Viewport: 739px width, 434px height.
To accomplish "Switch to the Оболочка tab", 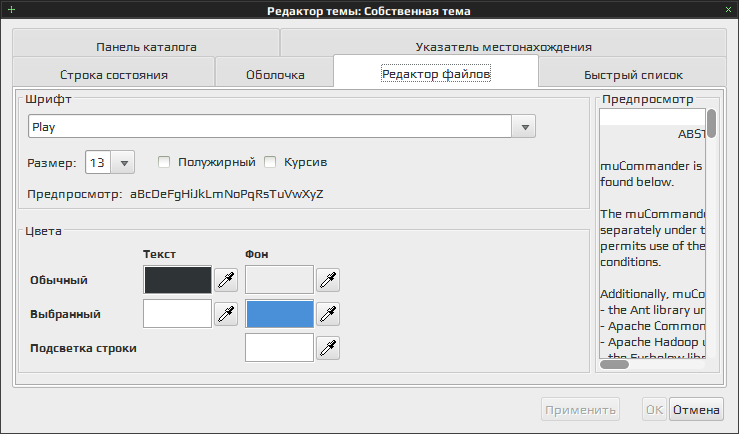I will [275, 74].
